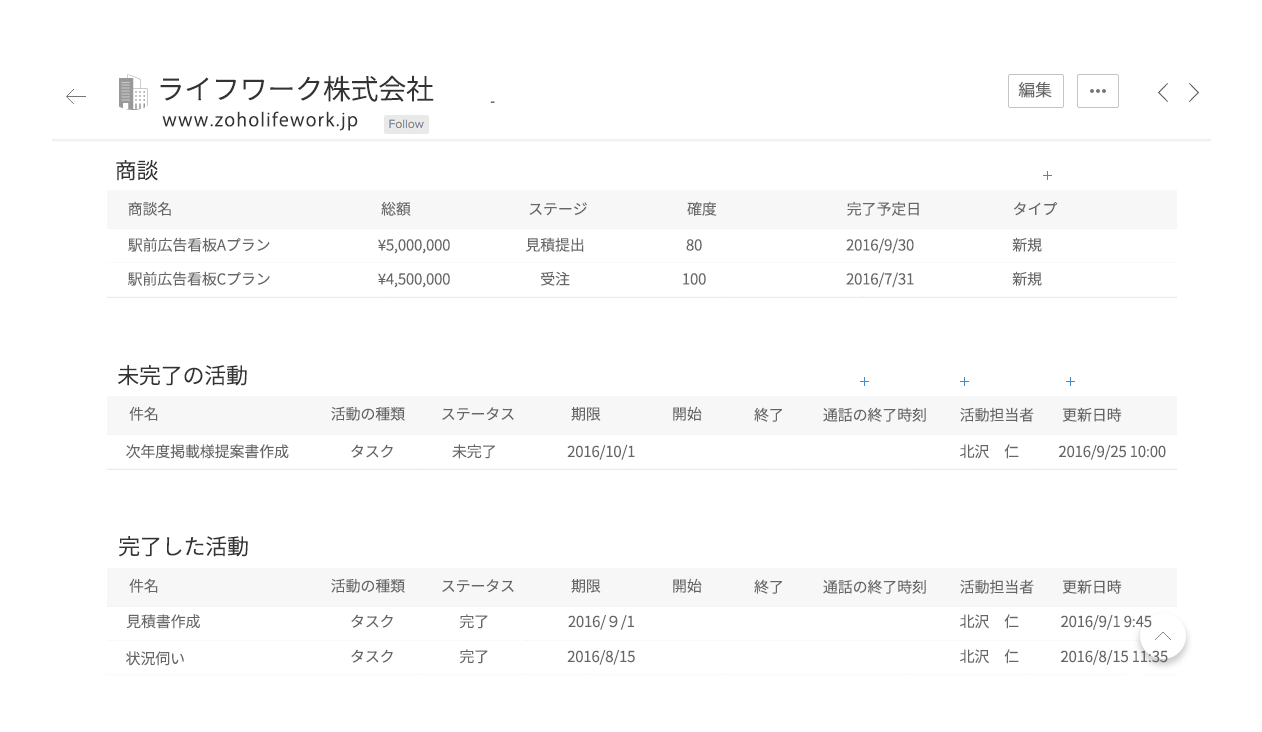Image resolution: width=1262 pixels, height=732 pixels.
Task: Click the 商談 section heading
Action: tap(137, 171)
